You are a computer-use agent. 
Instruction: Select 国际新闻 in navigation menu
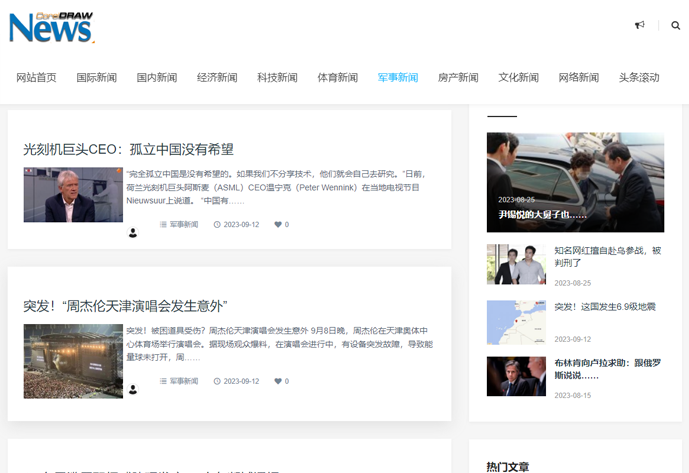coord(96,78)
